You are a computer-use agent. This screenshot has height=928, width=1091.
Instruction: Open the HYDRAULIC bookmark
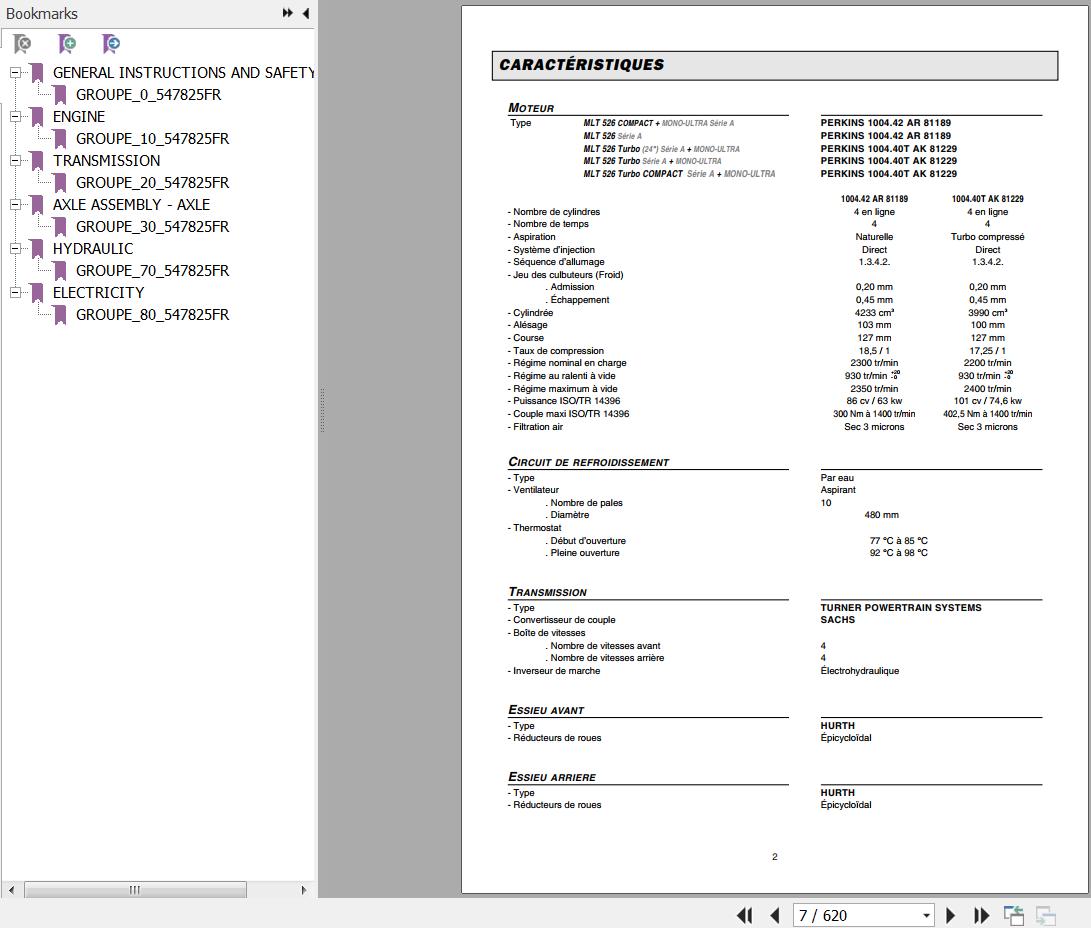coord(93,249)
